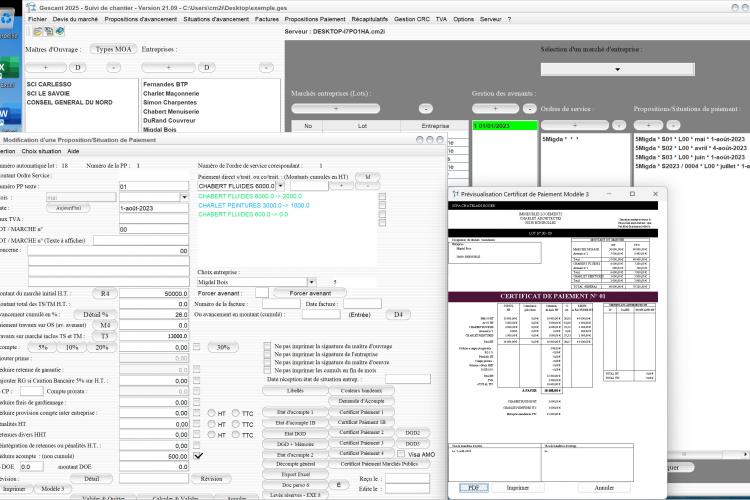Image resolution: width=750 pixels, height=500 pixels.
Task: Click the Numéro PP texte field containing 01
Action: point(154,187)
